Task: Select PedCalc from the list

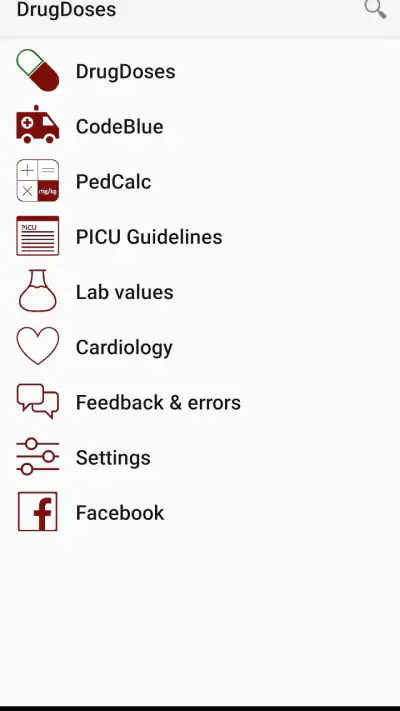Action: 113,182
